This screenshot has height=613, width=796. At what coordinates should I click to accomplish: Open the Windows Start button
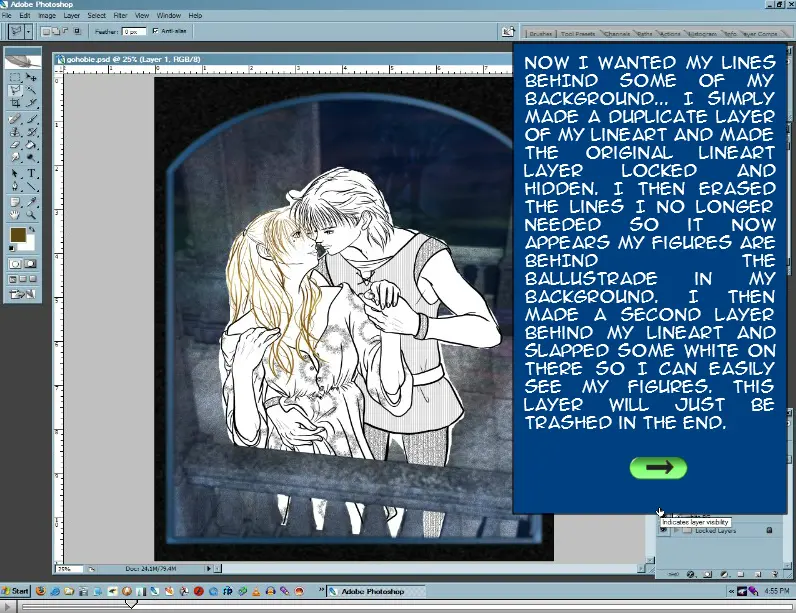(x=16, y=591)
